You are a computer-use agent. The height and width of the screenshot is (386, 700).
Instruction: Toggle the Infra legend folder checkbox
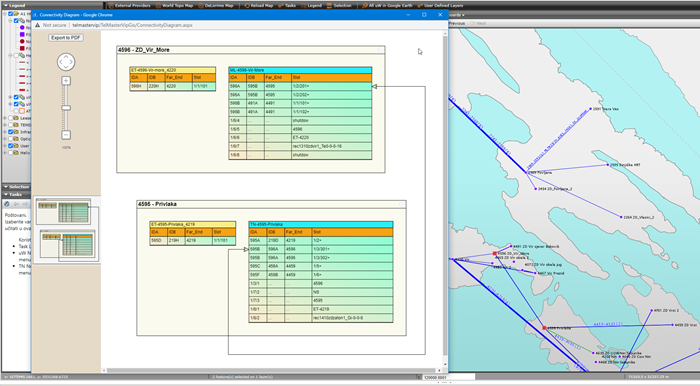pyautogui.click(x=11, y=132)
